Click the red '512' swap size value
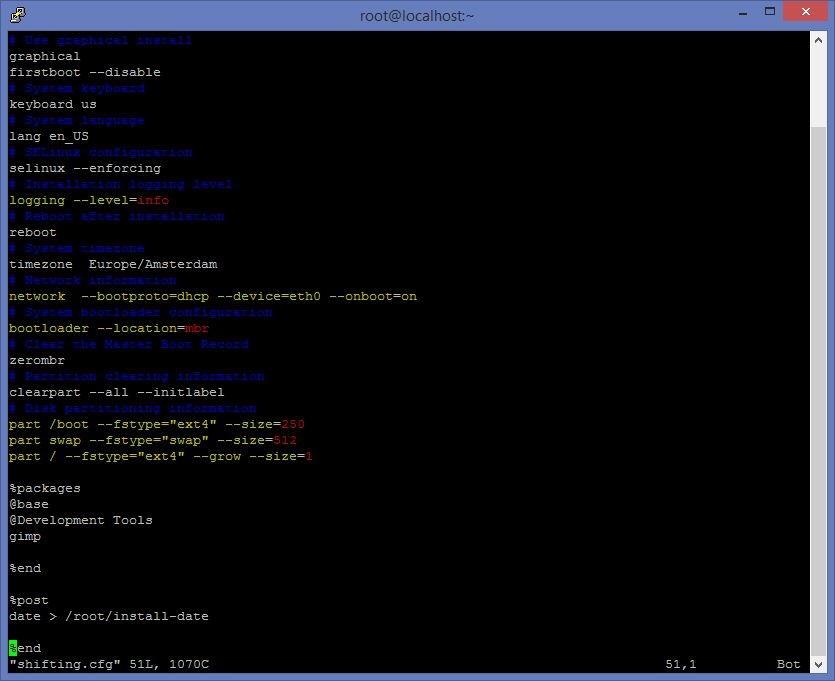Screen dimensions: 835x681 coord(285,440)
